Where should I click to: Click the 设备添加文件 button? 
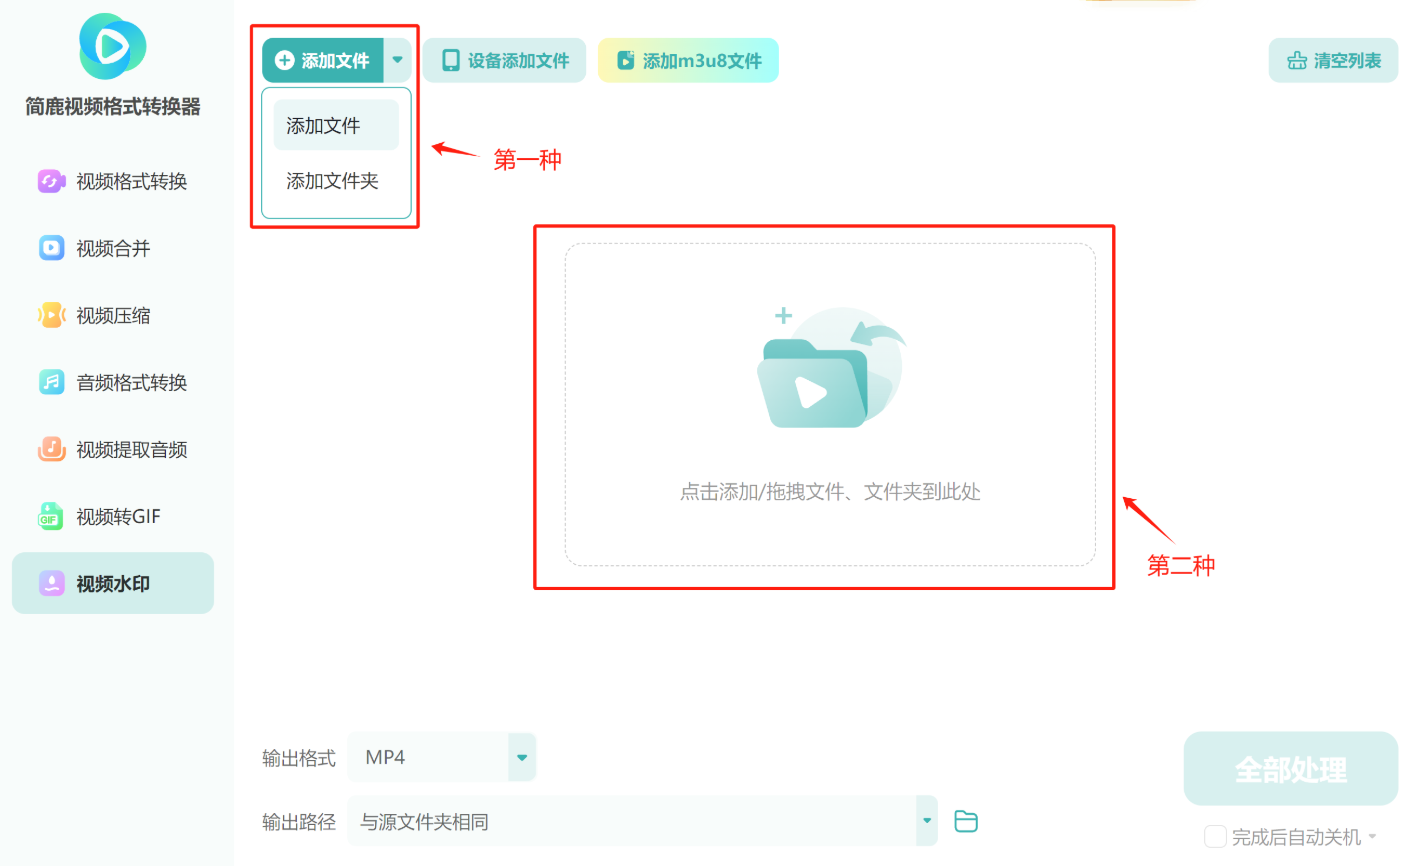pos(503,60)
